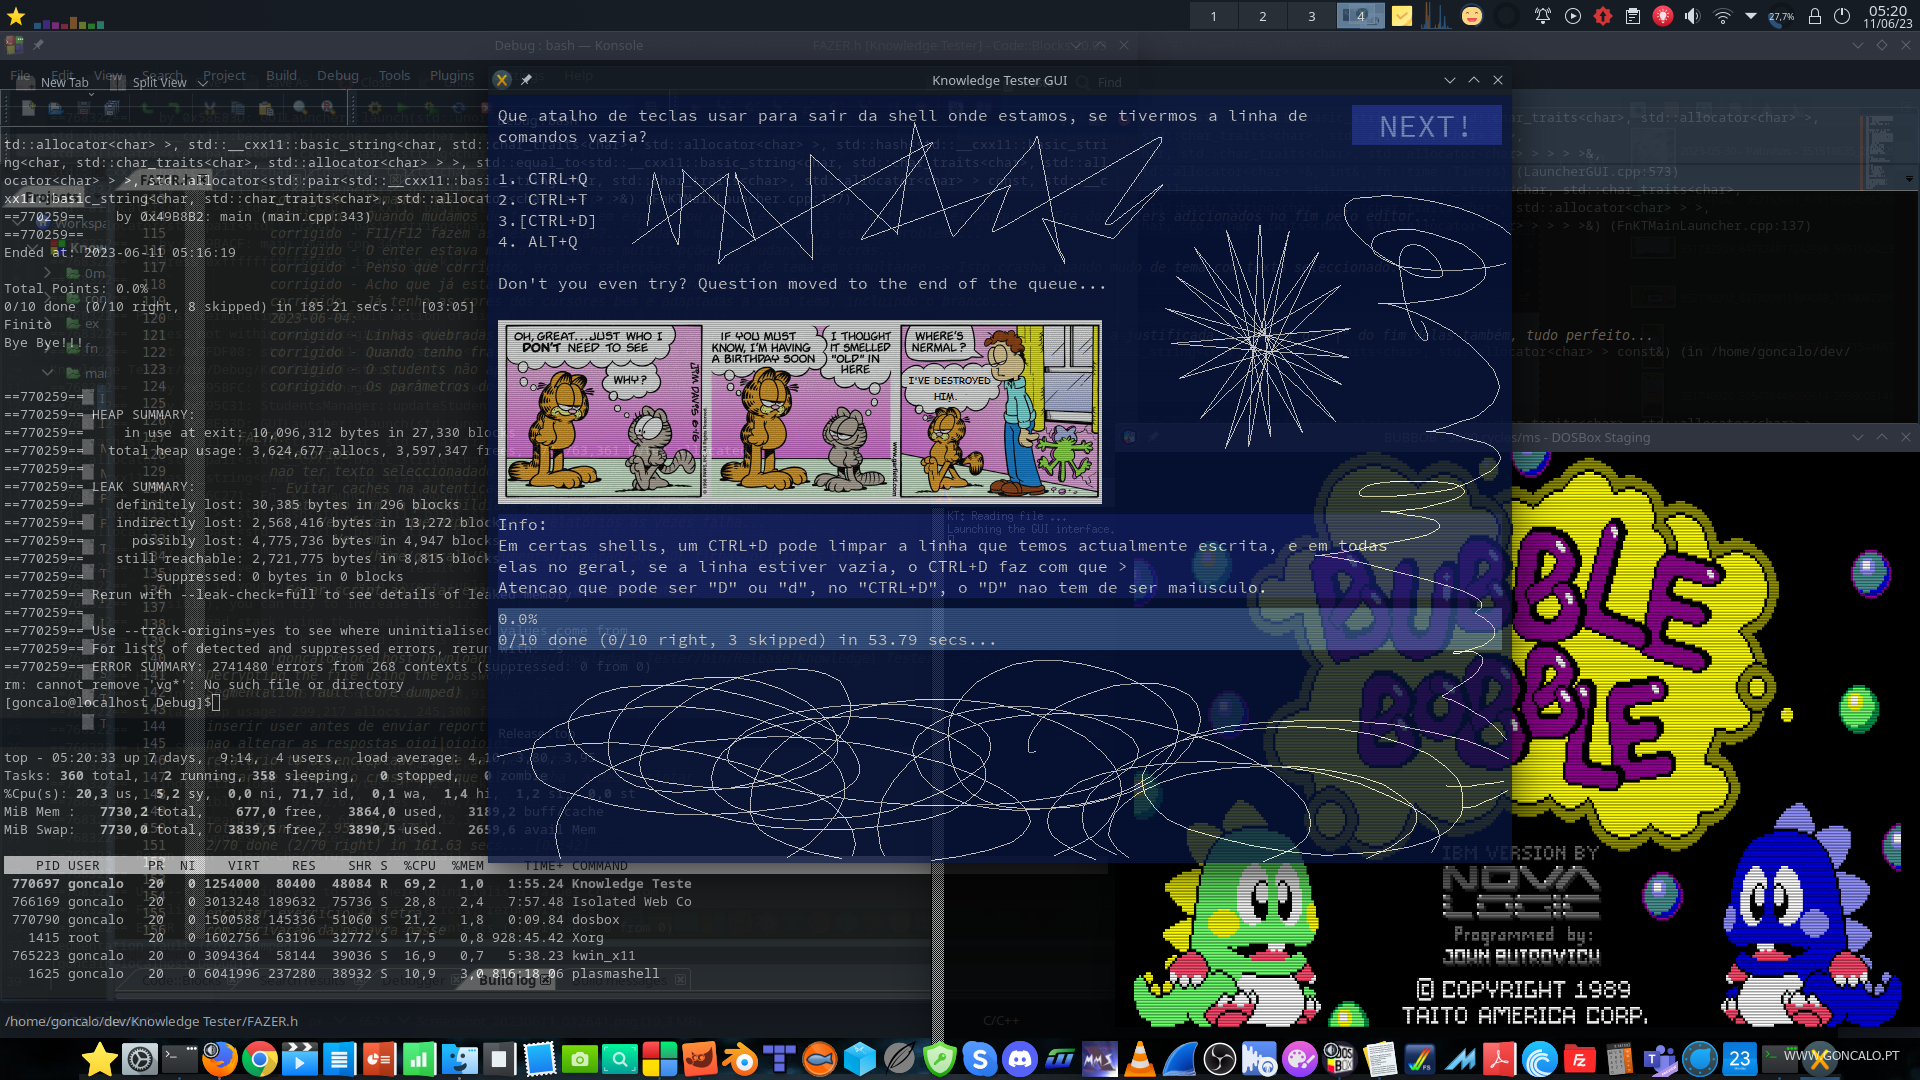Click the Garfield comic strip image

pyautogui.click(x=800, y=412)
